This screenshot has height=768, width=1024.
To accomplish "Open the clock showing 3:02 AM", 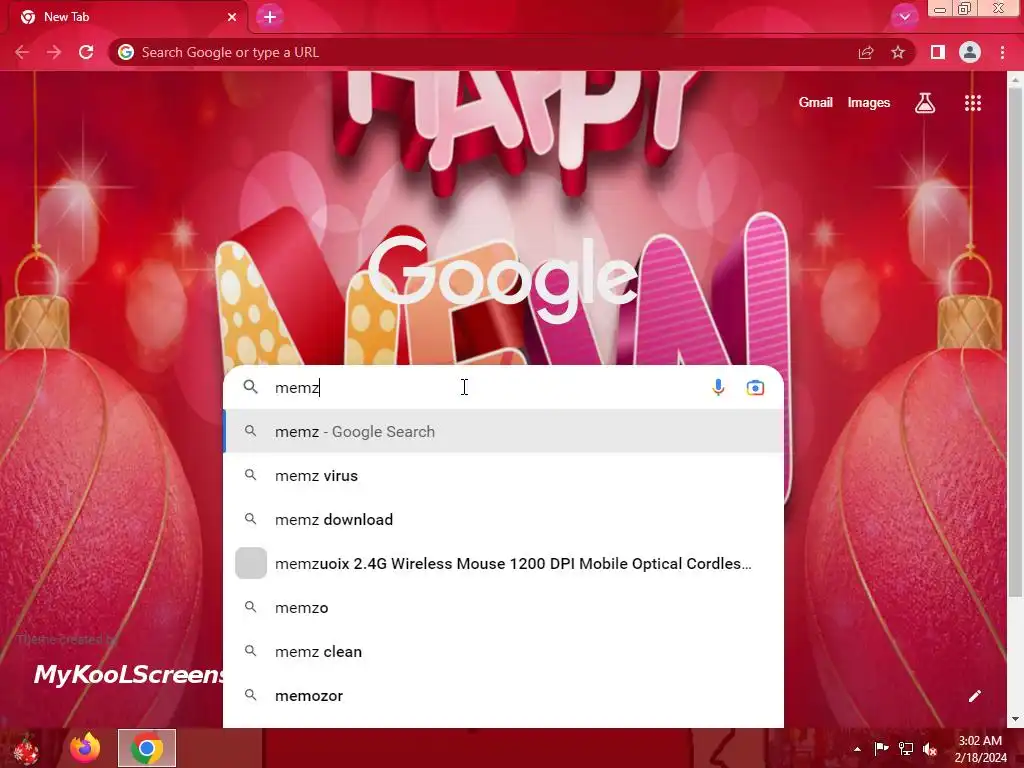I will tap(980, 748).
